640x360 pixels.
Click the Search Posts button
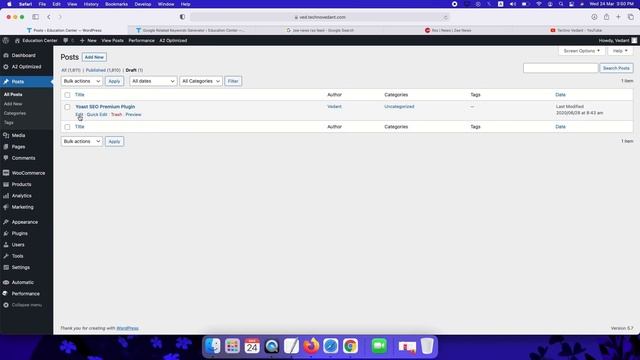click(616, 68)
